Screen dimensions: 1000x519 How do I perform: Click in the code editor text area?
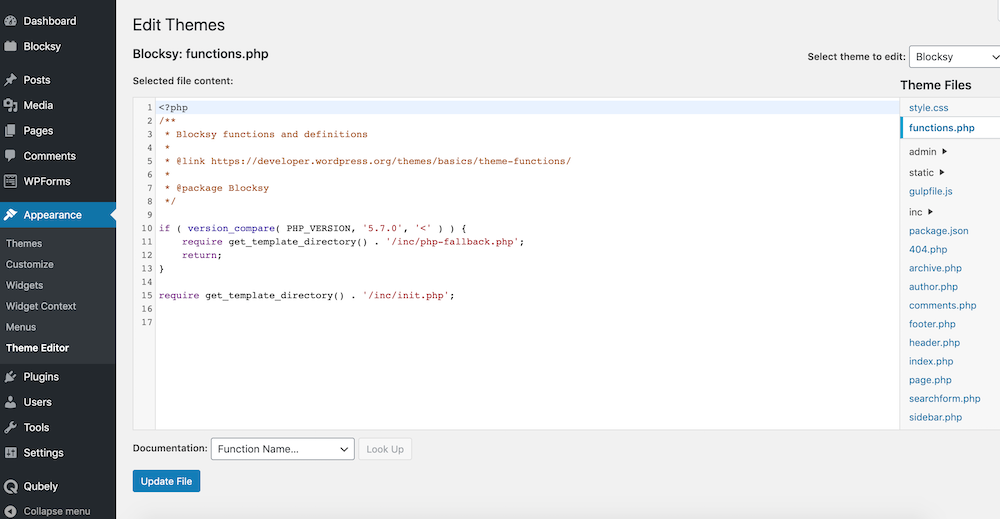(527, 263)
